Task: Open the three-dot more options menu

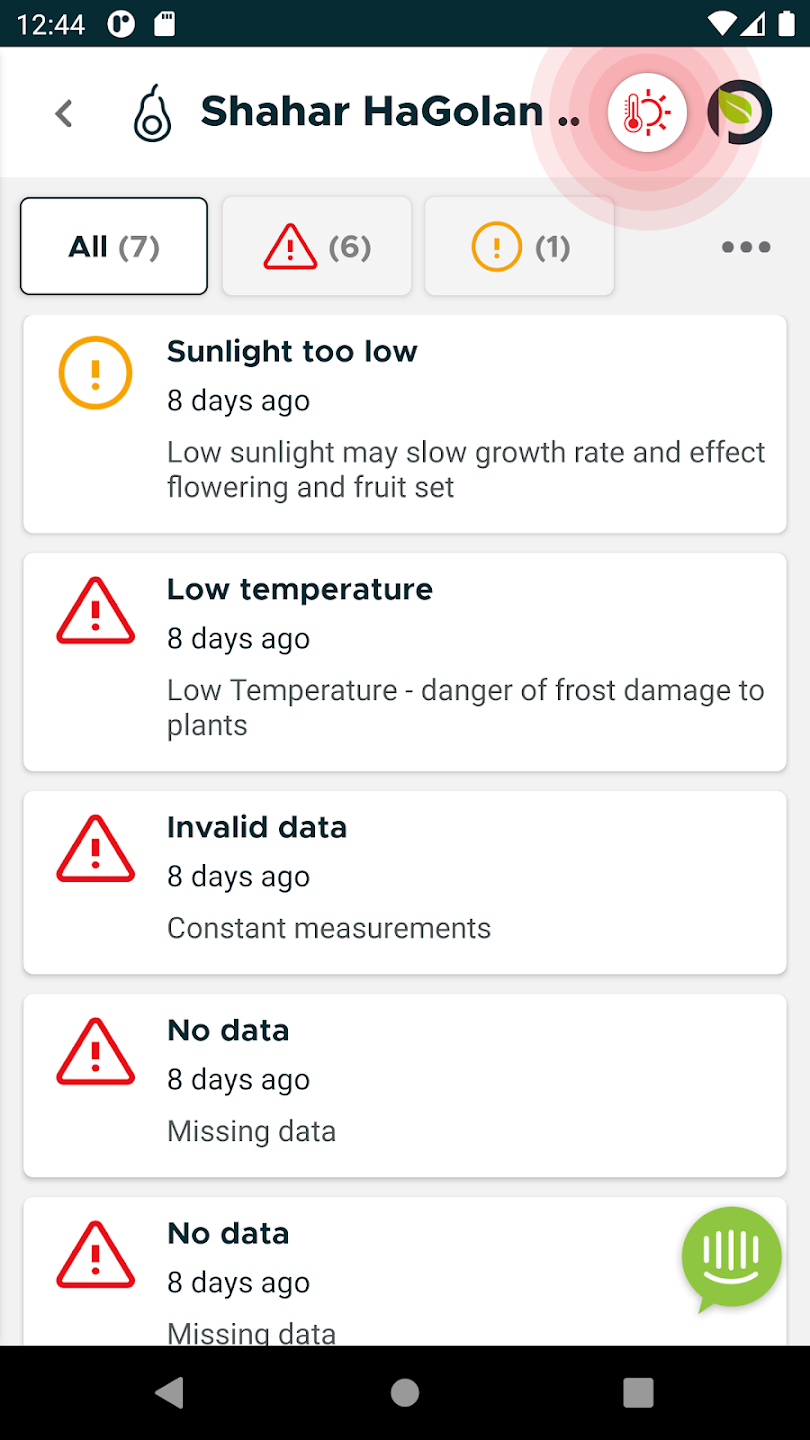Action: coord(746,247)
